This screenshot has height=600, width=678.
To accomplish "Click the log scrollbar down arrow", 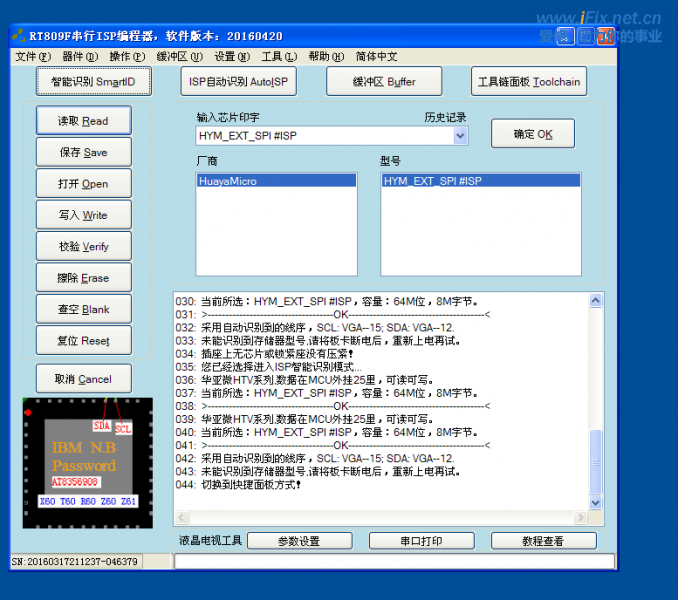I will click(x=595, y=502).
